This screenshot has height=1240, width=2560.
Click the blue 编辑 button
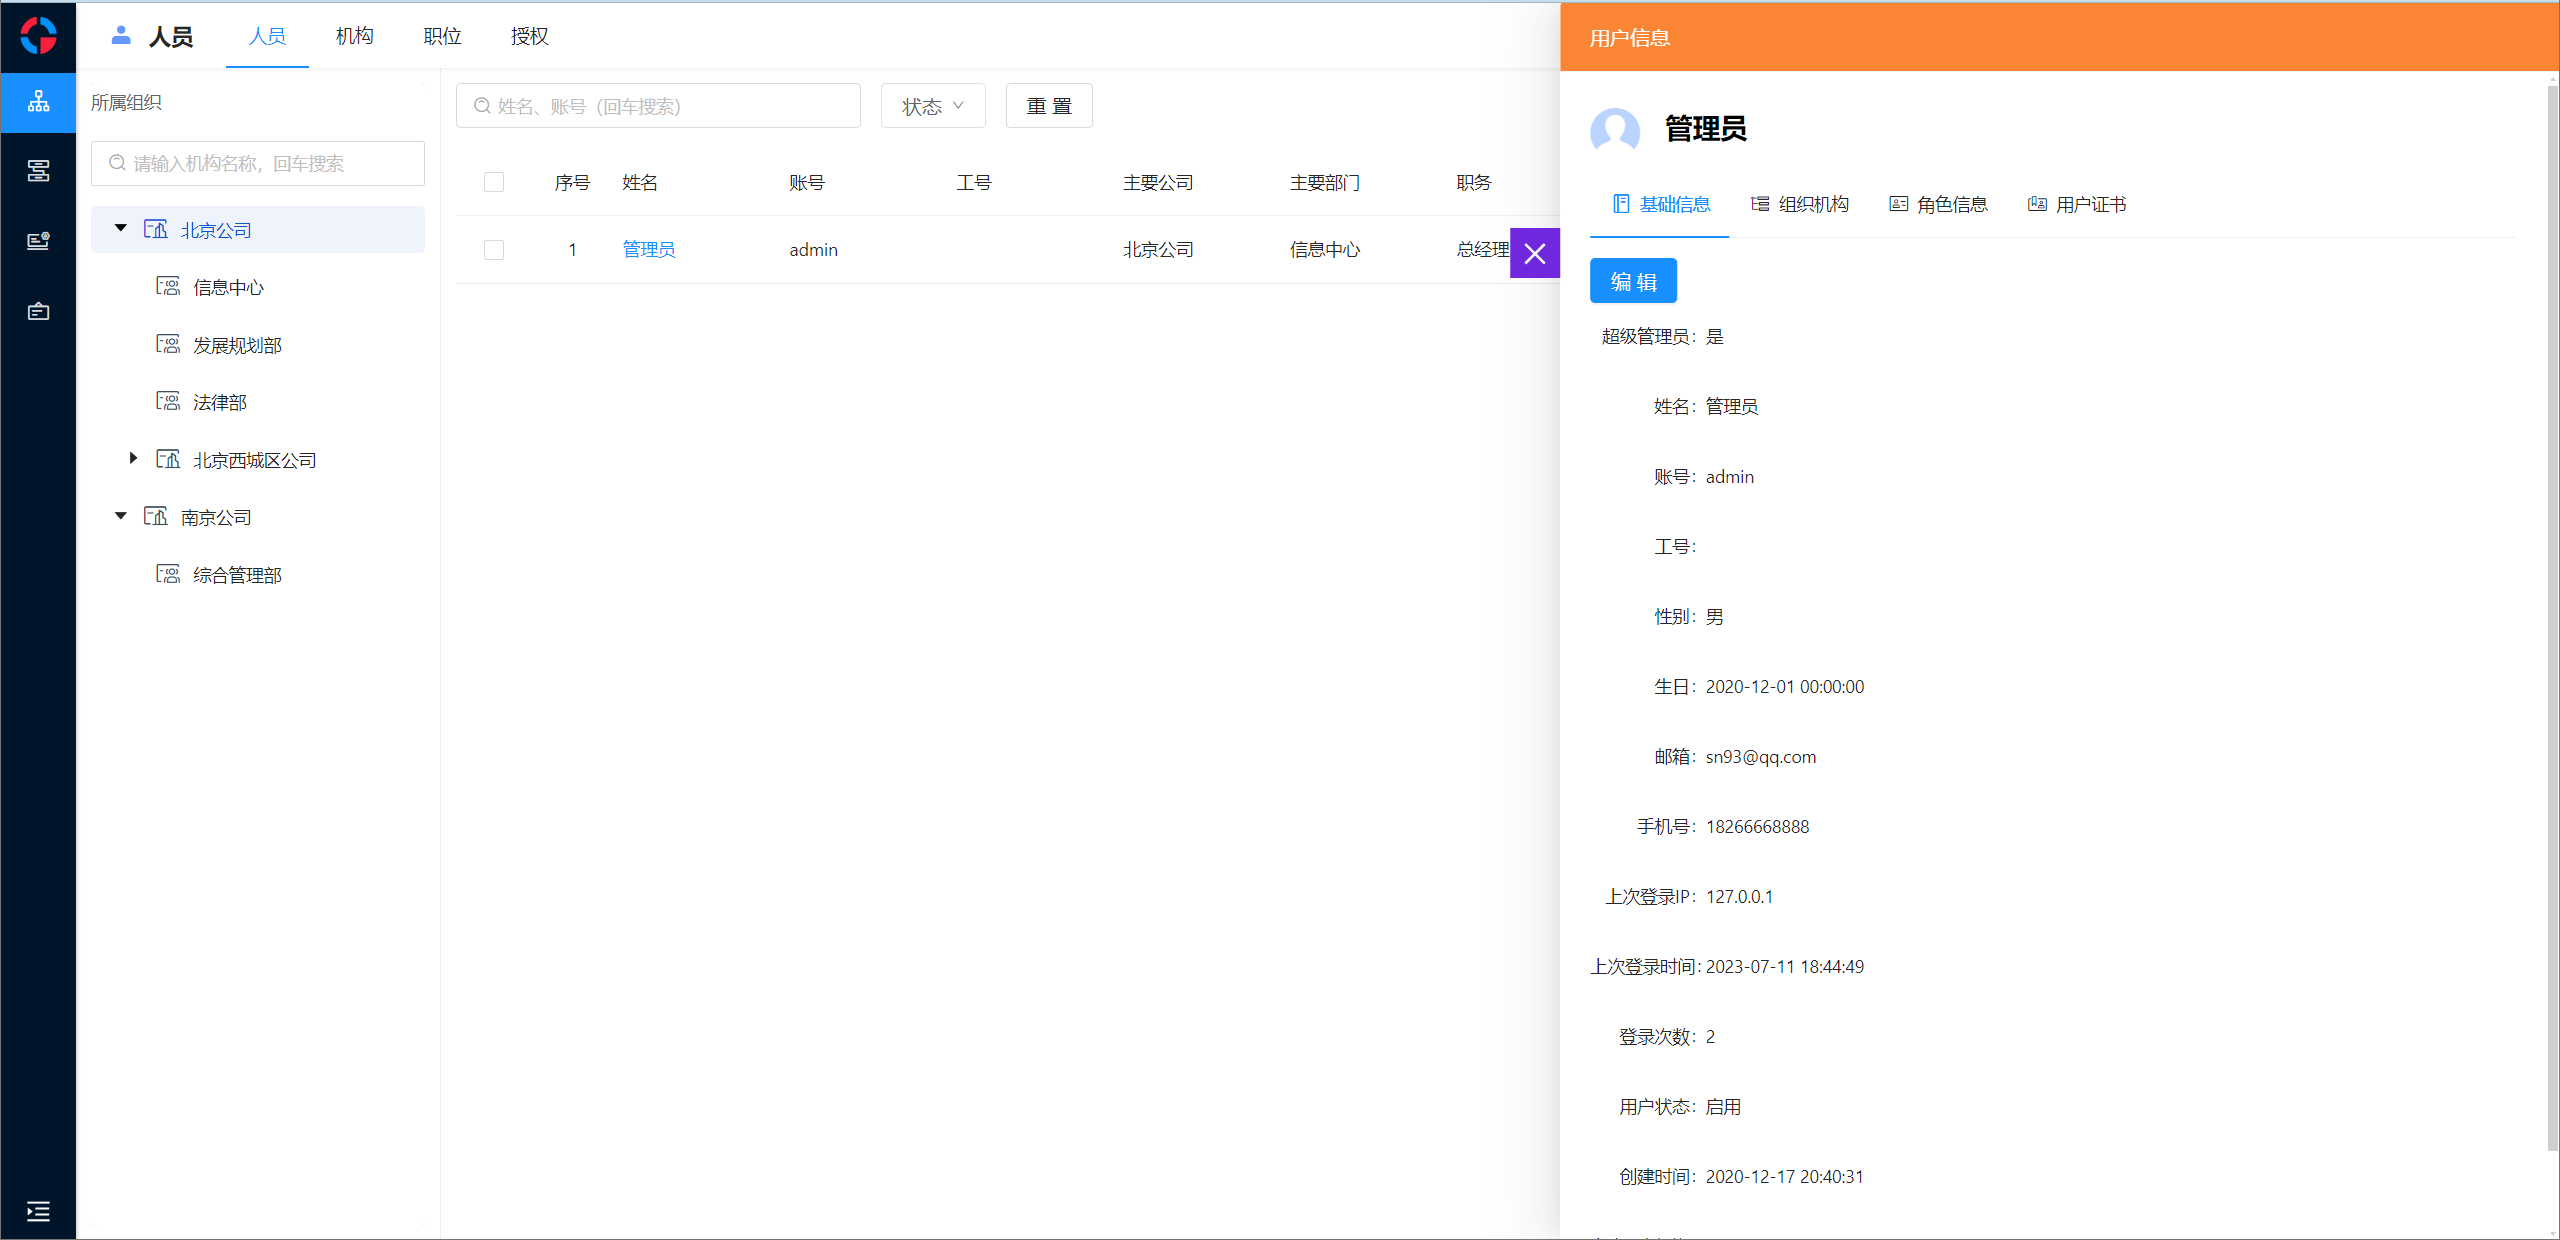click(x=1632, y=281)
